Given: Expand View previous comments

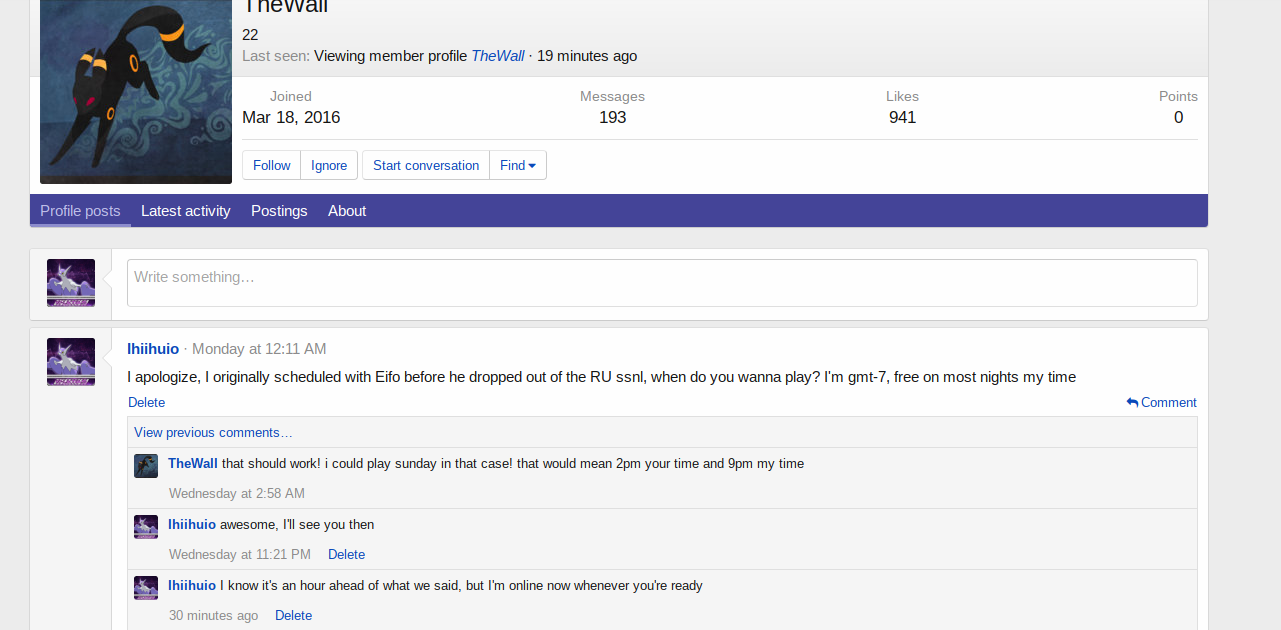Looking at the screenshot, I should (x=213, y=432).
